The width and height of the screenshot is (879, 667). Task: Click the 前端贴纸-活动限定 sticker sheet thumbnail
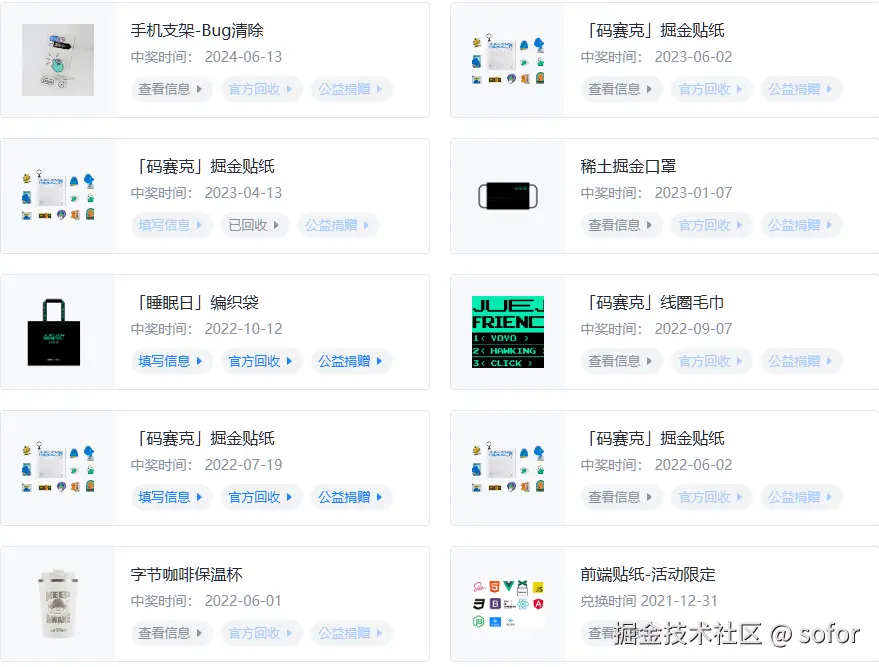(507, 604)
